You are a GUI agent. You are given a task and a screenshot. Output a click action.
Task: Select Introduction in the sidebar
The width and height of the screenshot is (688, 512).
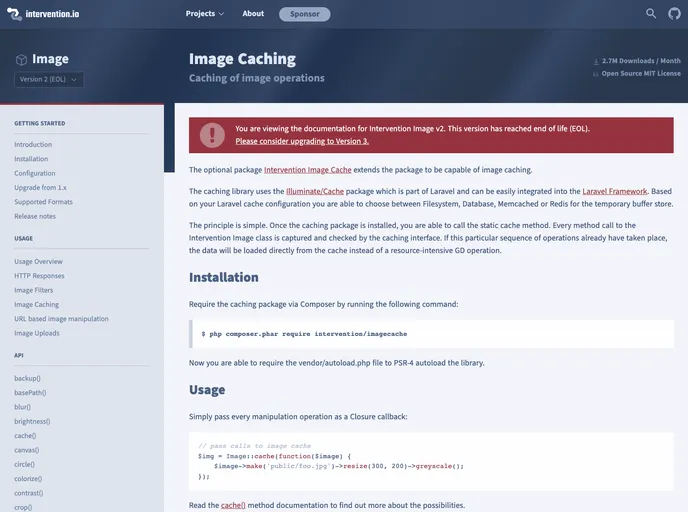tap(33, 144)
